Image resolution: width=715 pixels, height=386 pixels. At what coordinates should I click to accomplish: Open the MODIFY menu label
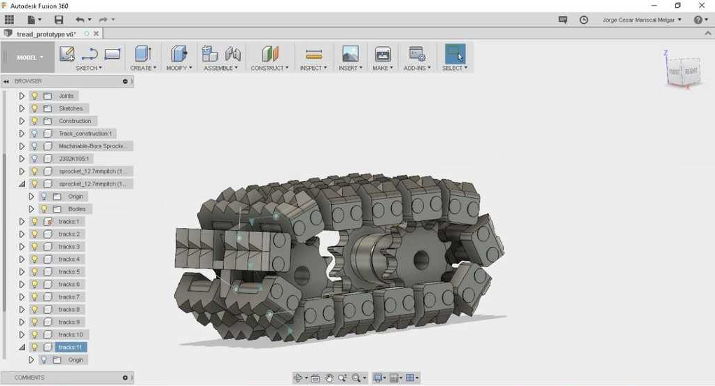[x=179, y=68]
